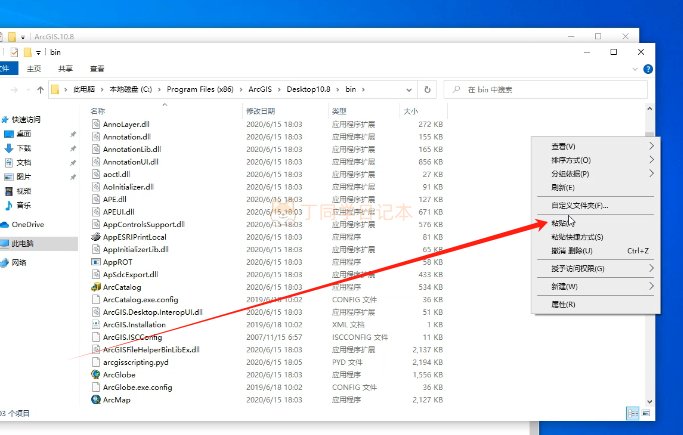The width and height of the screenshot is (683, 435).
Task: Open the 共享 ribbon tab
Action: pyautogui.click(x=65, y=69)
